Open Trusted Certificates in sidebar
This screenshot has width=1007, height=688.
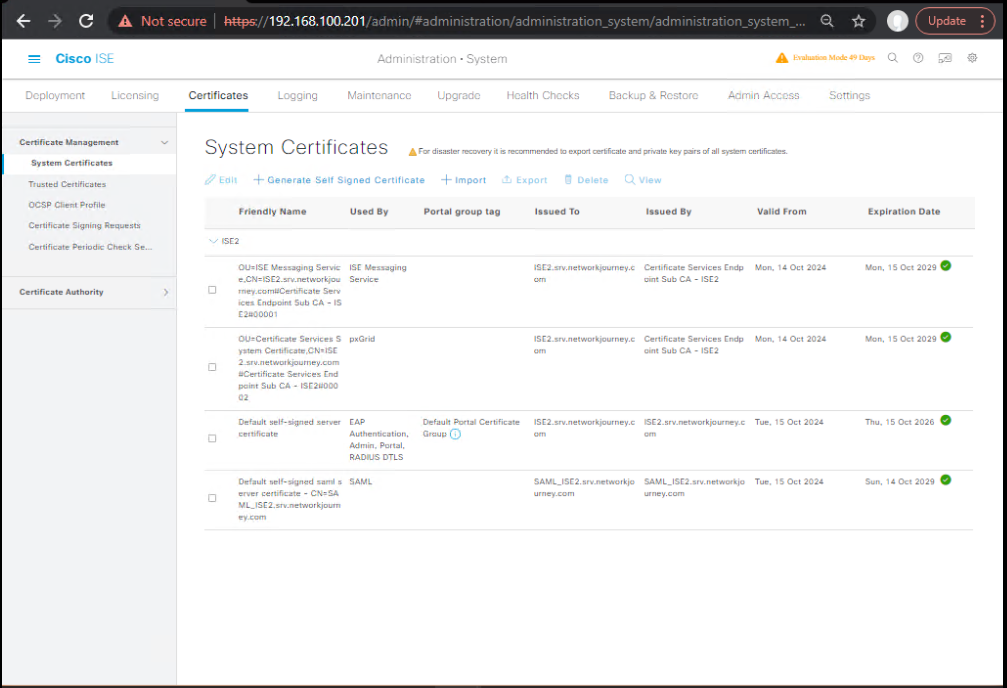tap(67, 184)
